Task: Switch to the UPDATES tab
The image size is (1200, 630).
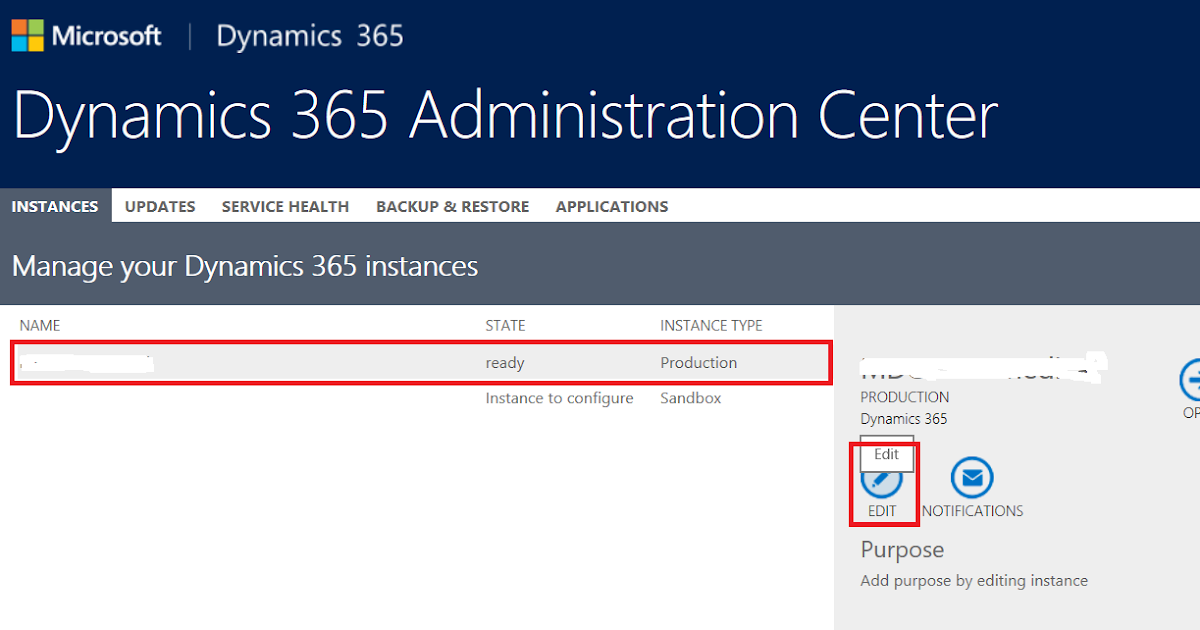Action: point(159,206)
